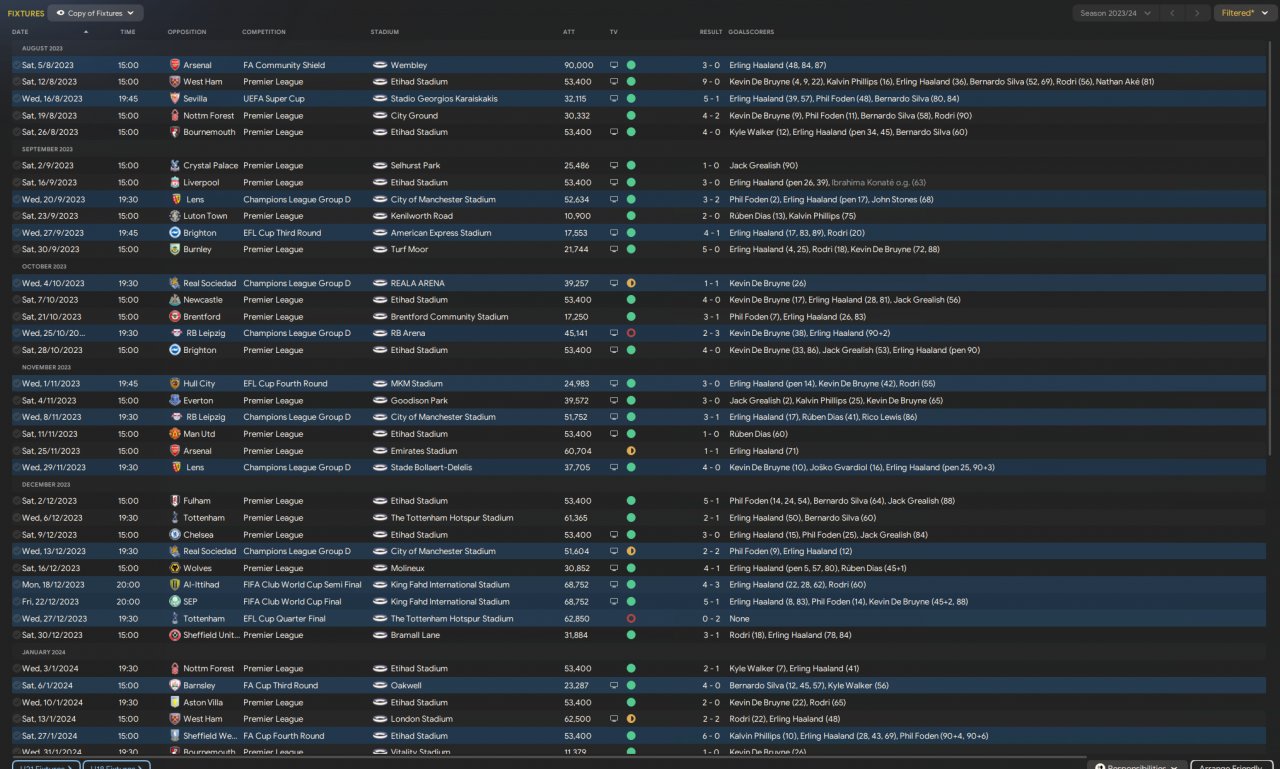
Task: Expand the Filtered dropdown
Action: [x=1244, y=13]
